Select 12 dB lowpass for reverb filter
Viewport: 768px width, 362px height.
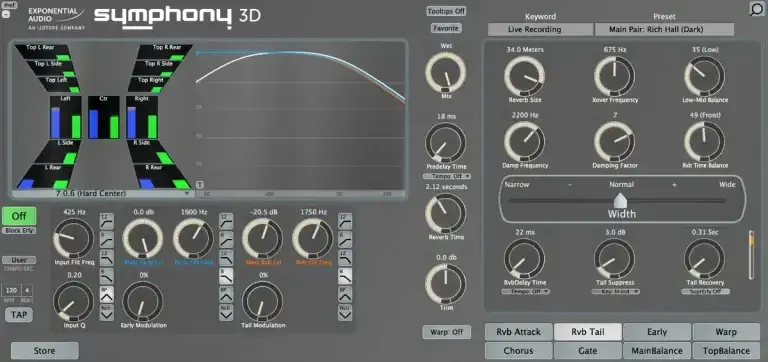[345, 258]
